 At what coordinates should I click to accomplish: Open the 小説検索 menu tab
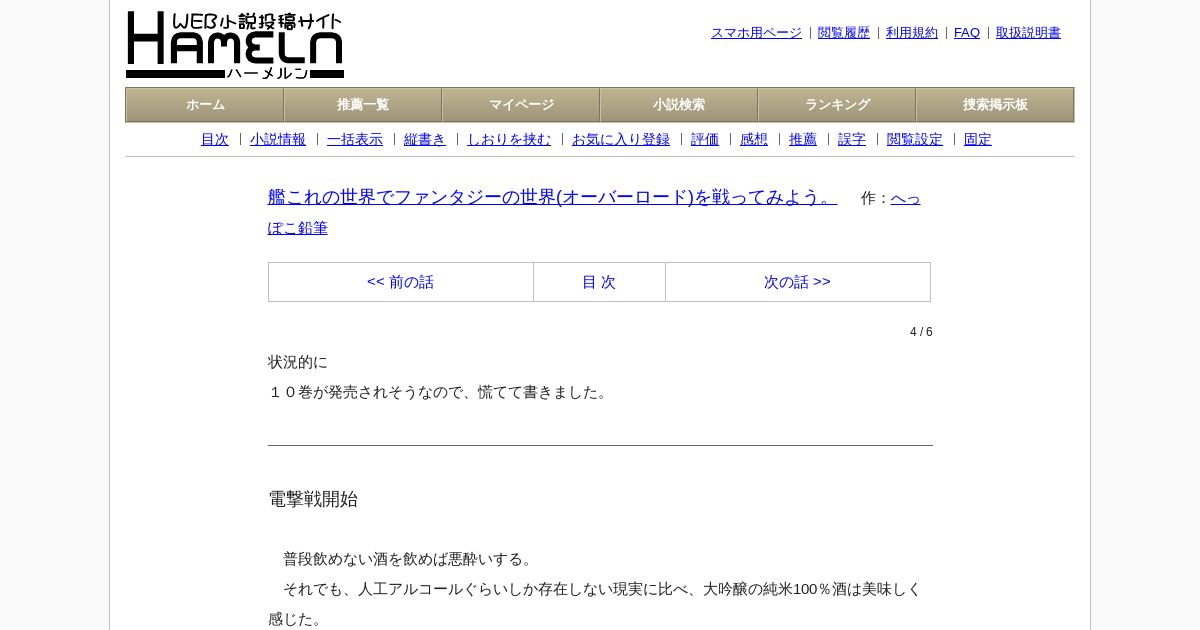pos(679,105)
